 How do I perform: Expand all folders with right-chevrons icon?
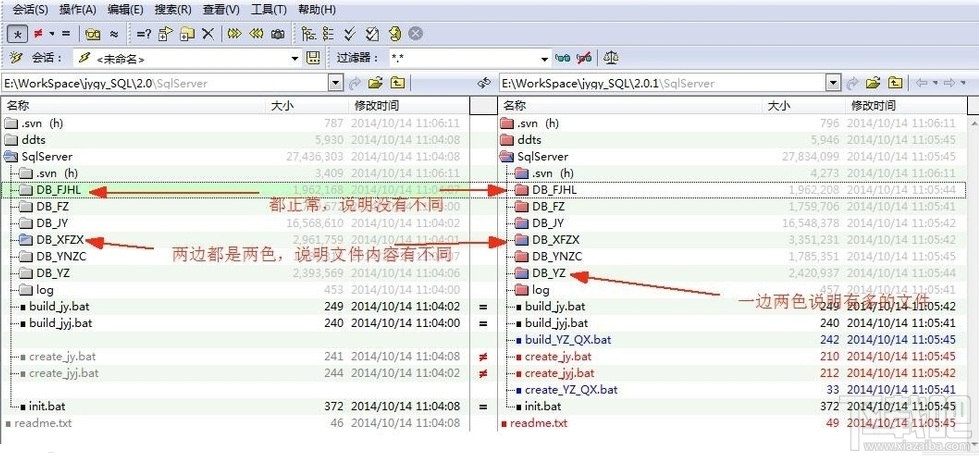click(234, 34)
